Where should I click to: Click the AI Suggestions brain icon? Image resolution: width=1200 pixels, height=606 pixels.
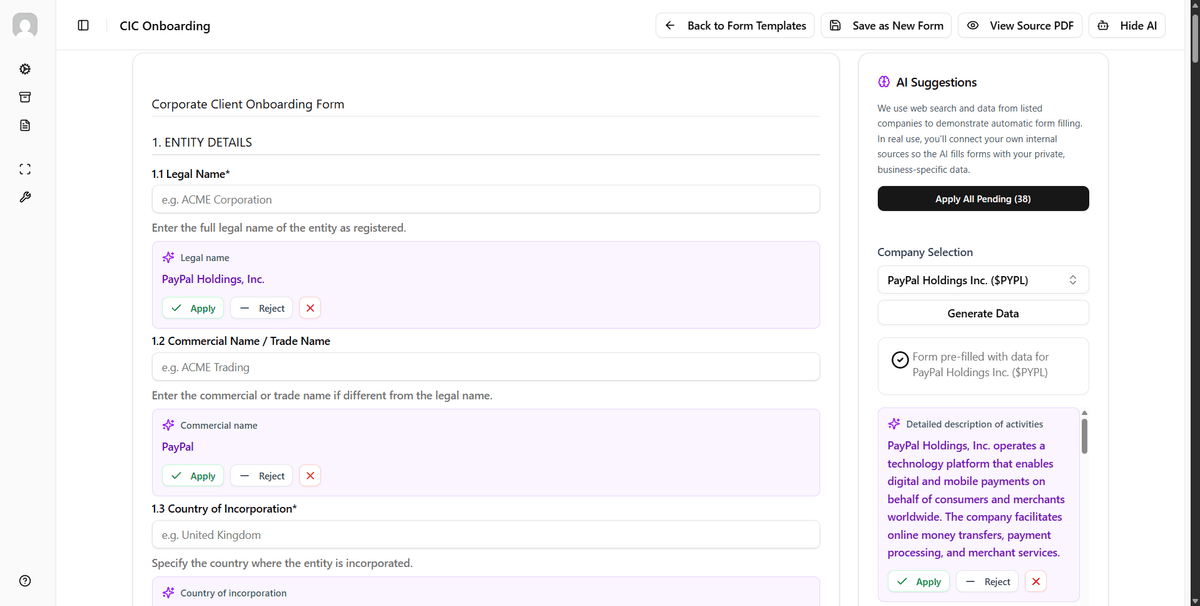pyautogui.click(x=884, y=83)
